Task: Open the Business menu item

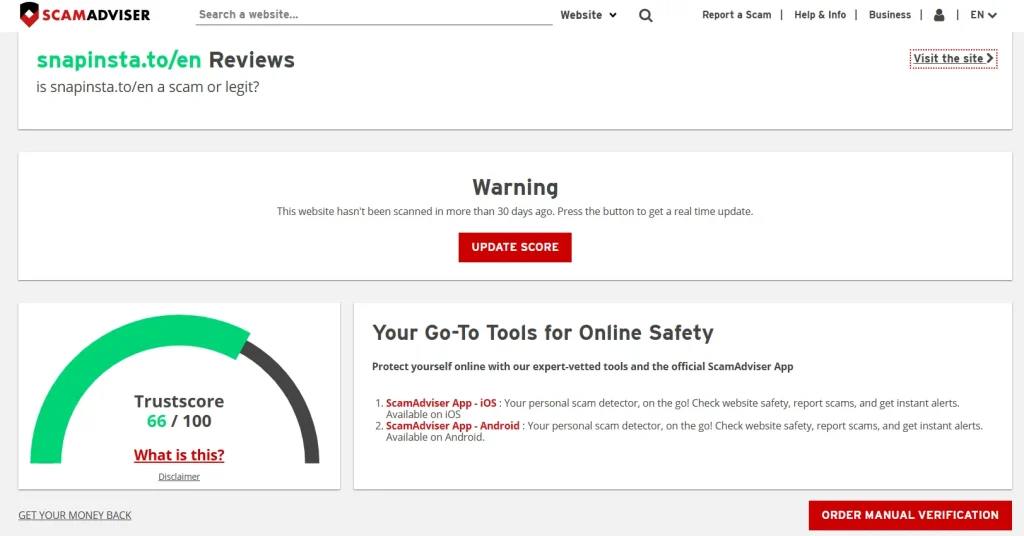Action: 889,15
